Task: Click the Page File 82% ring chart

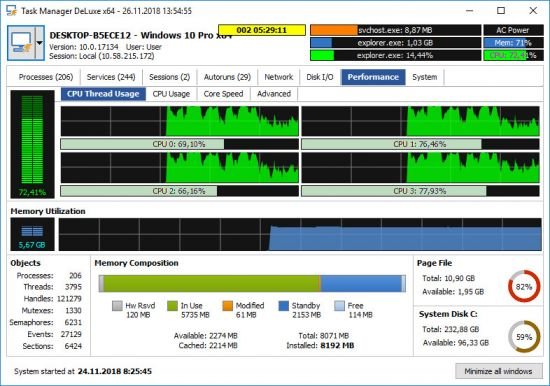Action: (x=524, y=286)
